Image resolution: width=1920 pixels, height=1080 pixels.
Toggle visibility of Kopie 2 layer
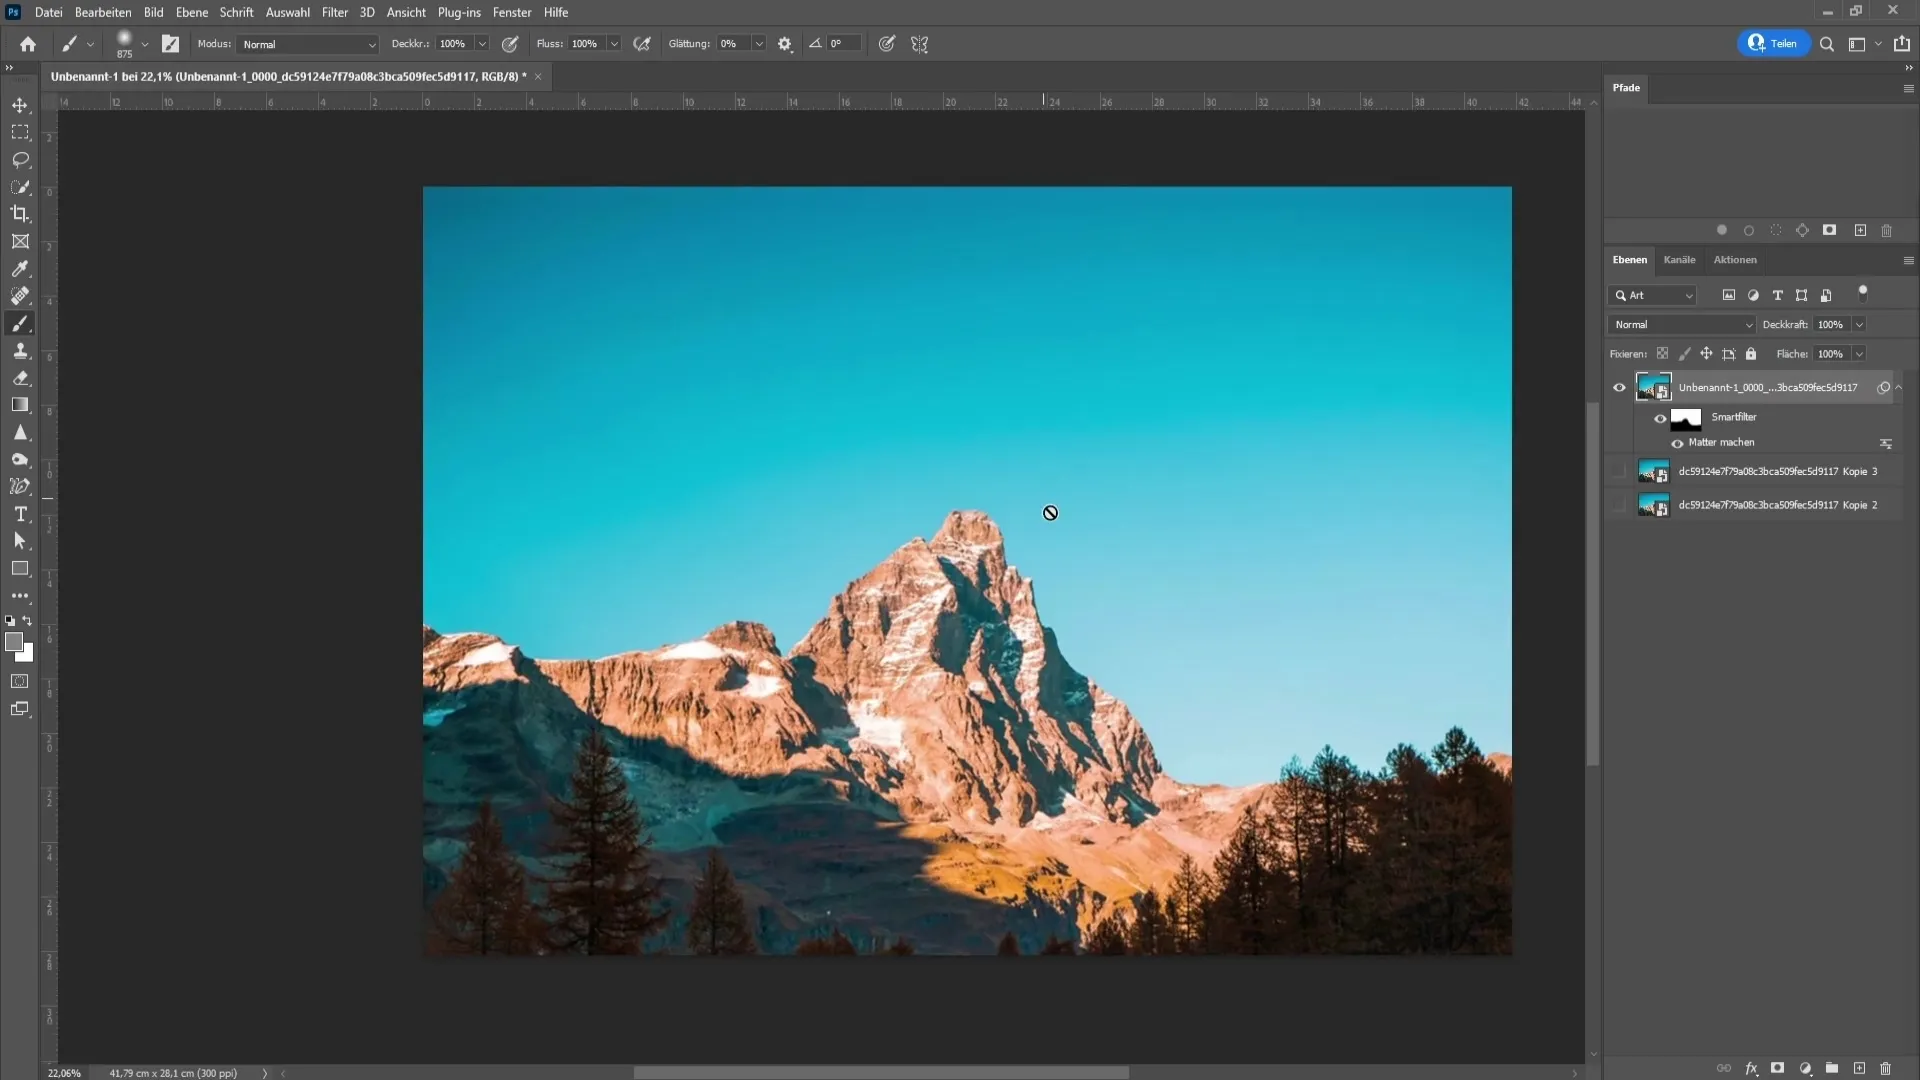1621,505
